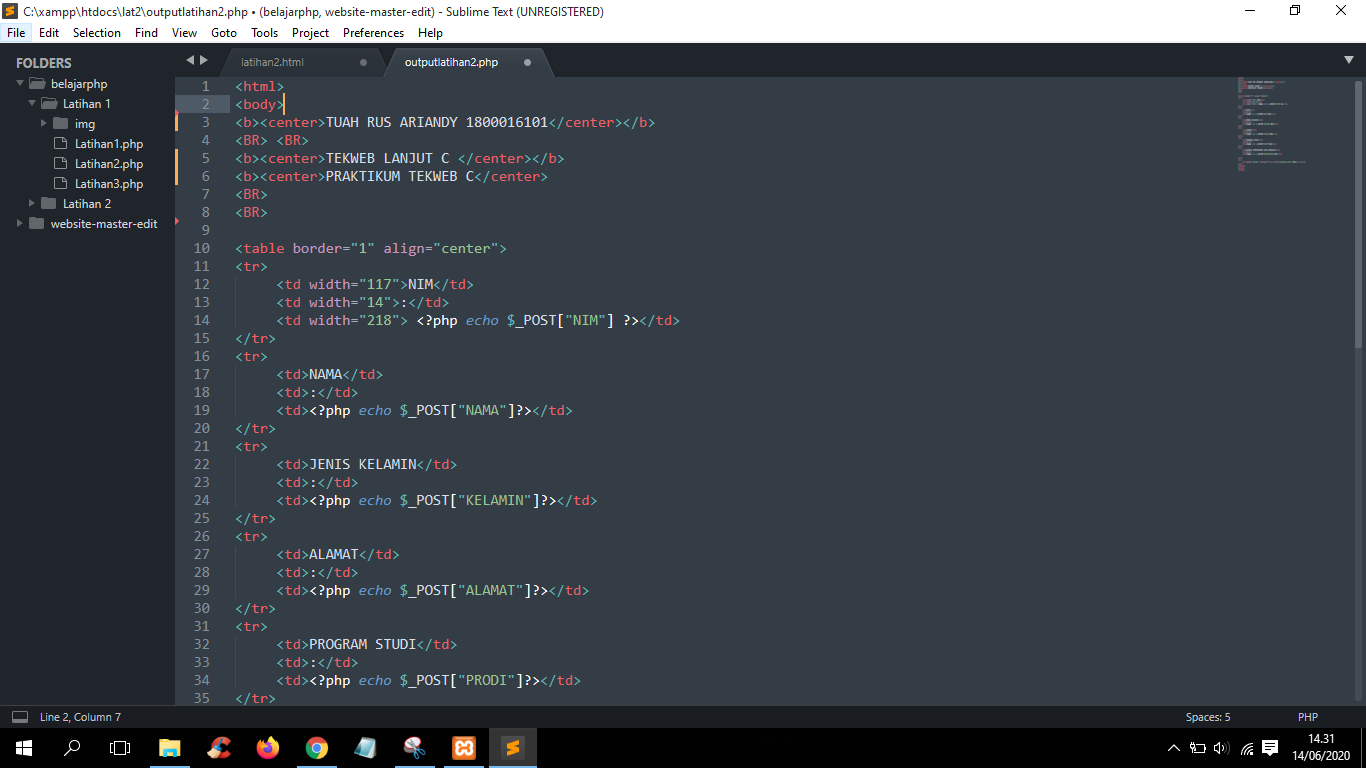Open Task View in the taskbar
This screenshot has height=768, width=1366.
point(120,748)
